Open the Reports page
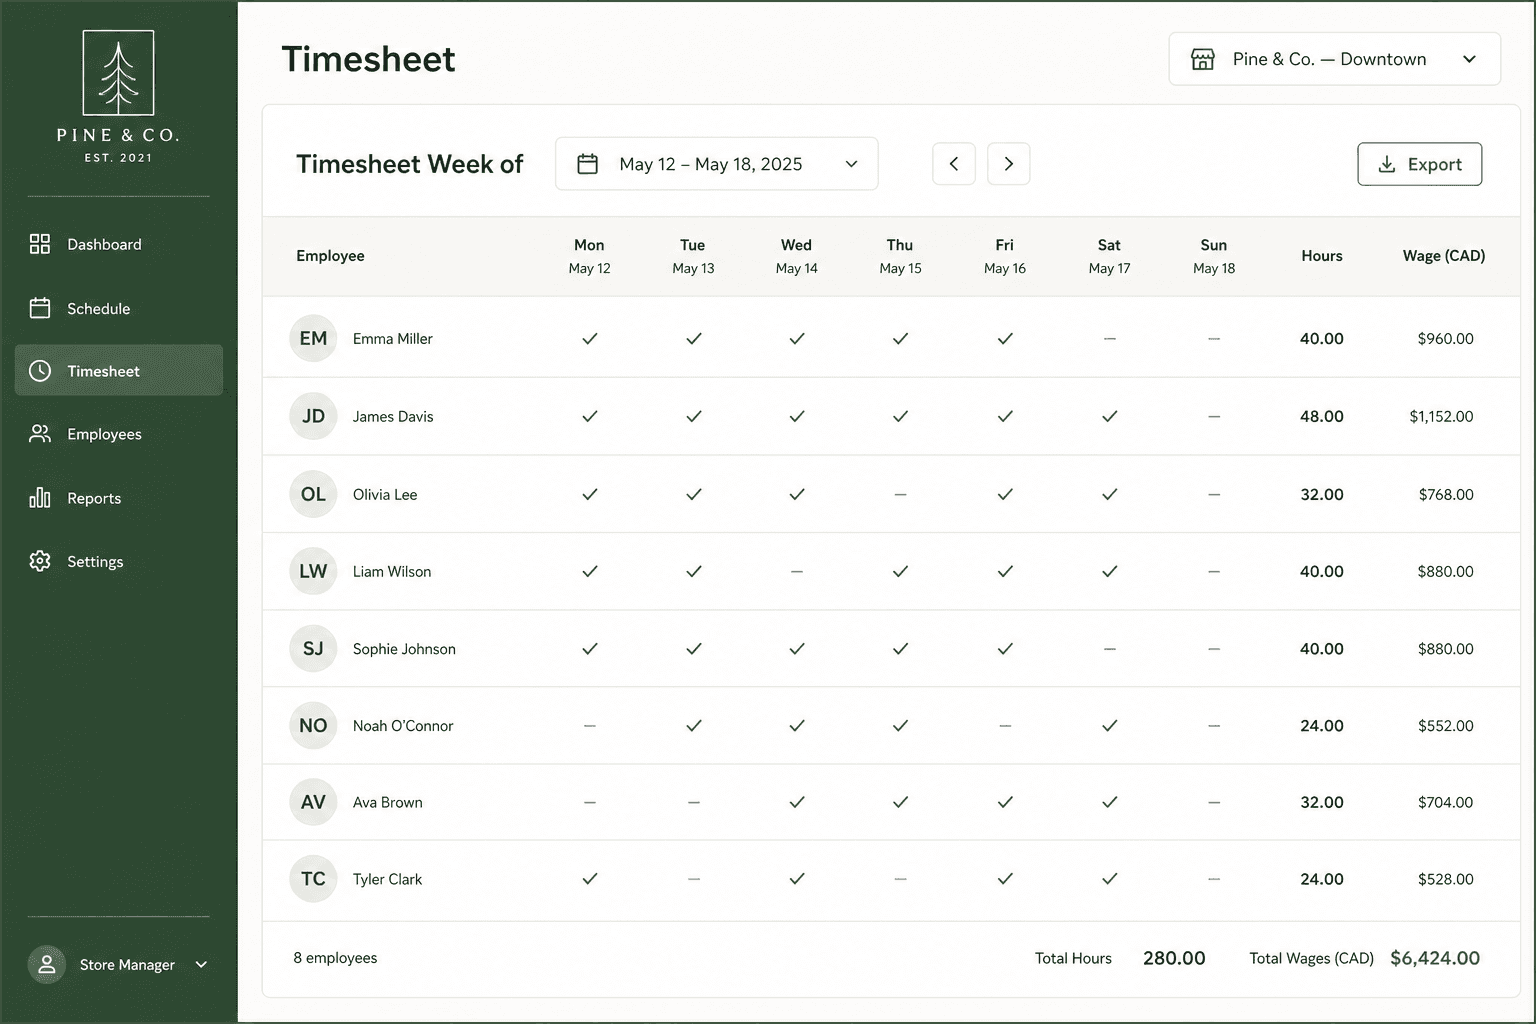Image resolution: width=1536 pixels, height=1024 pixels. coord(119,498)
